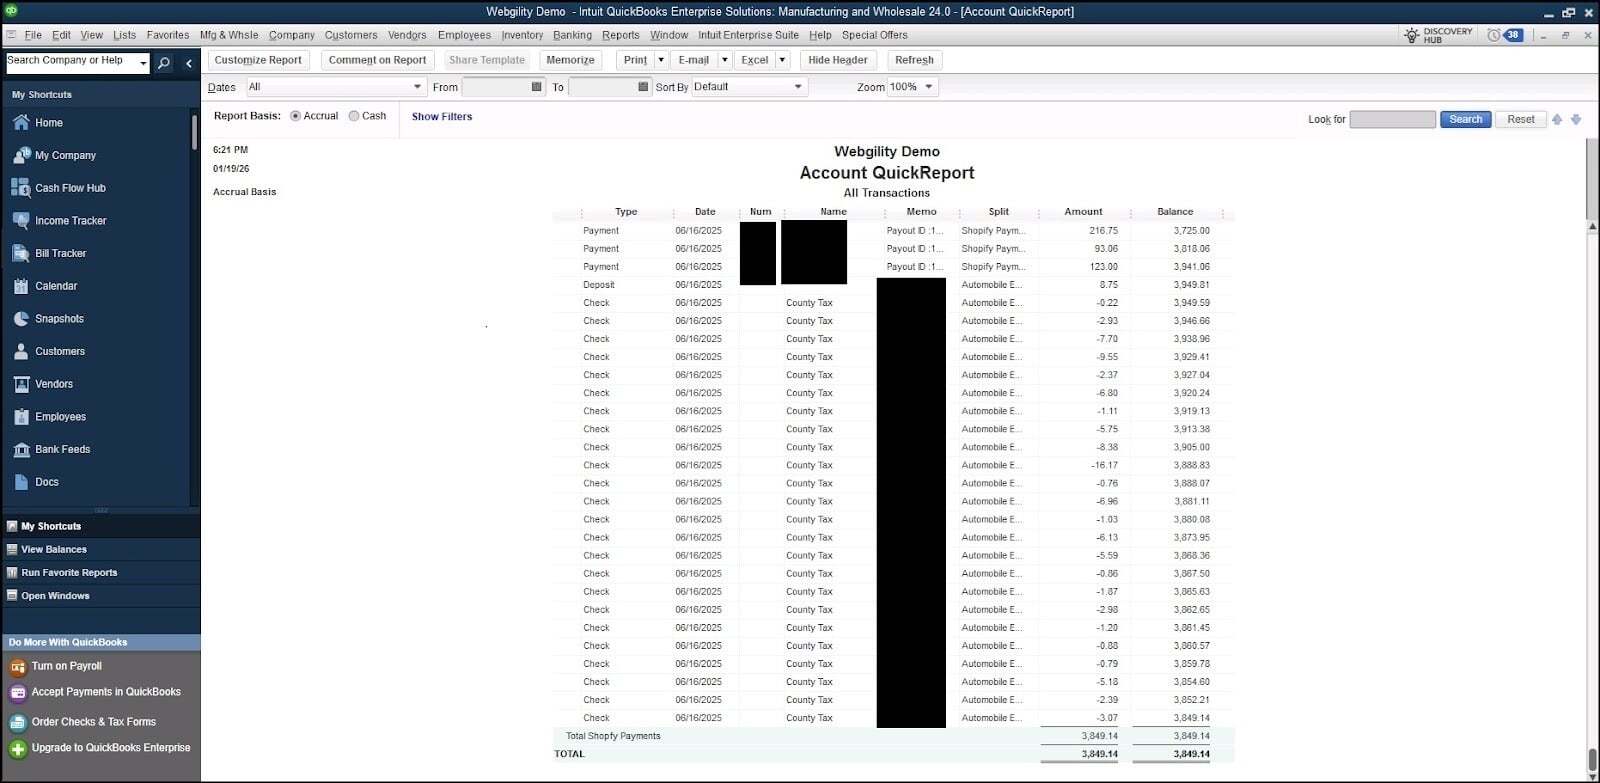This screenshot has width=1600, height=783.
Task: Click the Turn on Payroll icon
Action: pos(18,667)
